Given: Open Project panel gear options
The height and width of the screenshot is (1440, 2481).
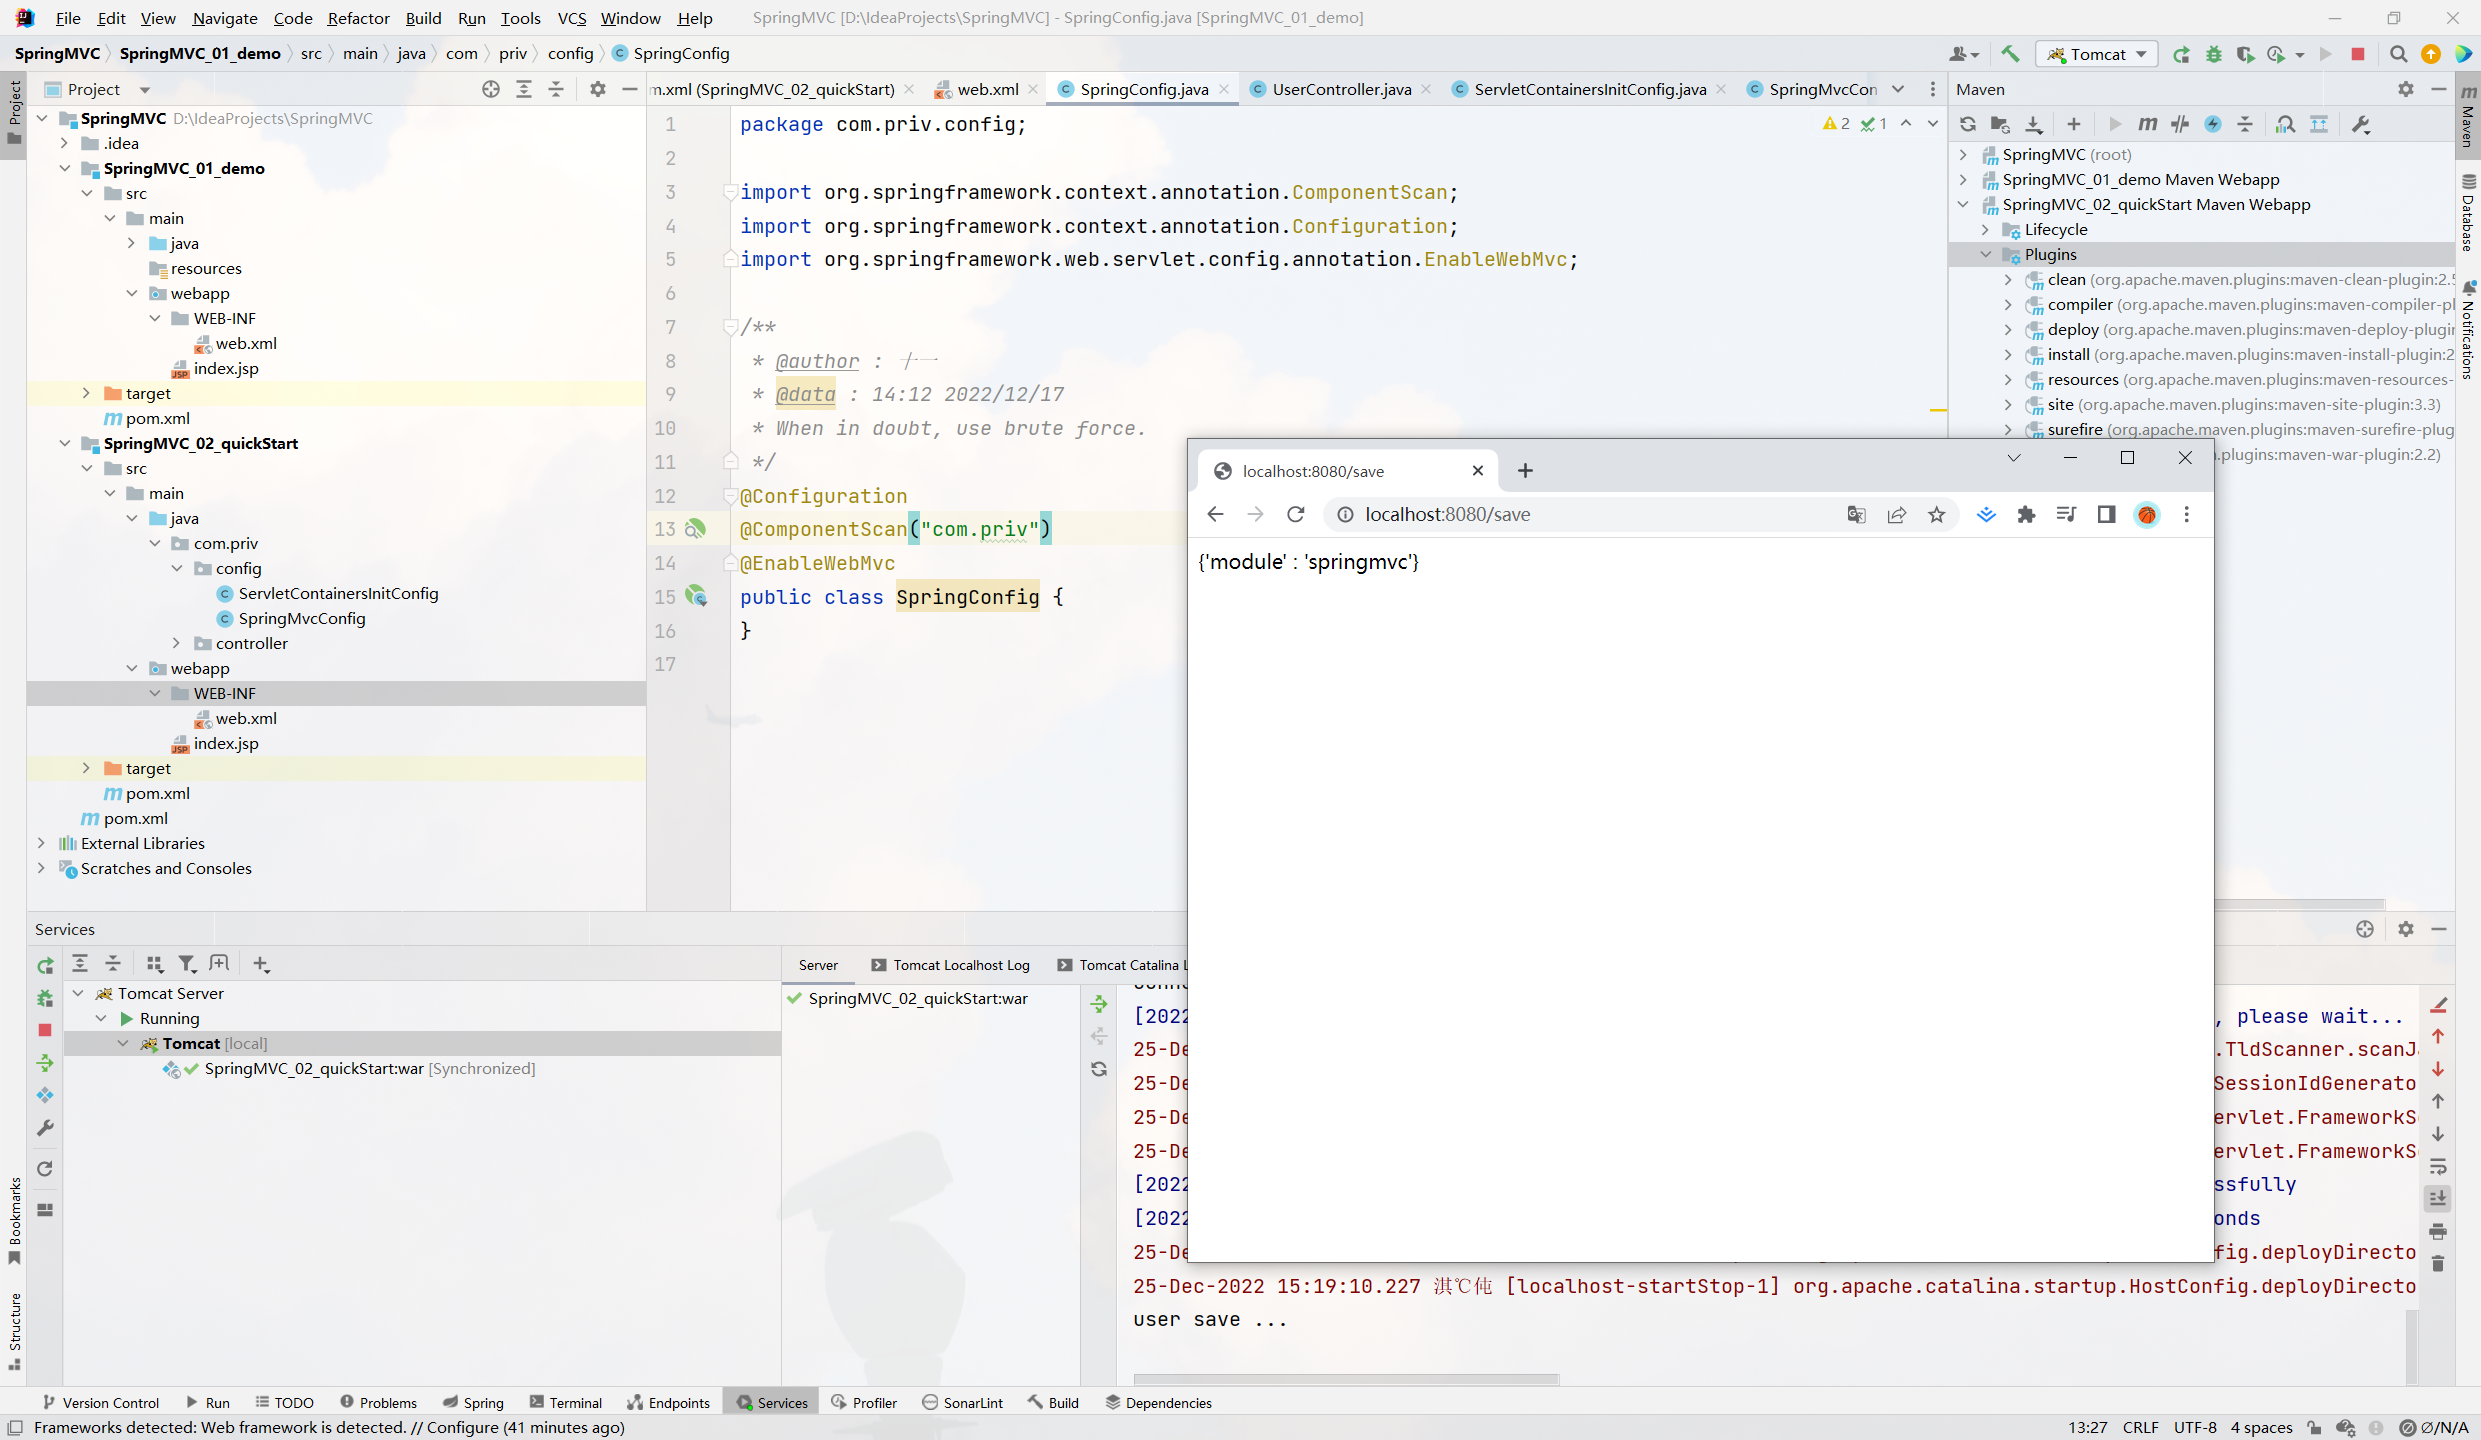Looking at the screenshot, I should point(598,89).
